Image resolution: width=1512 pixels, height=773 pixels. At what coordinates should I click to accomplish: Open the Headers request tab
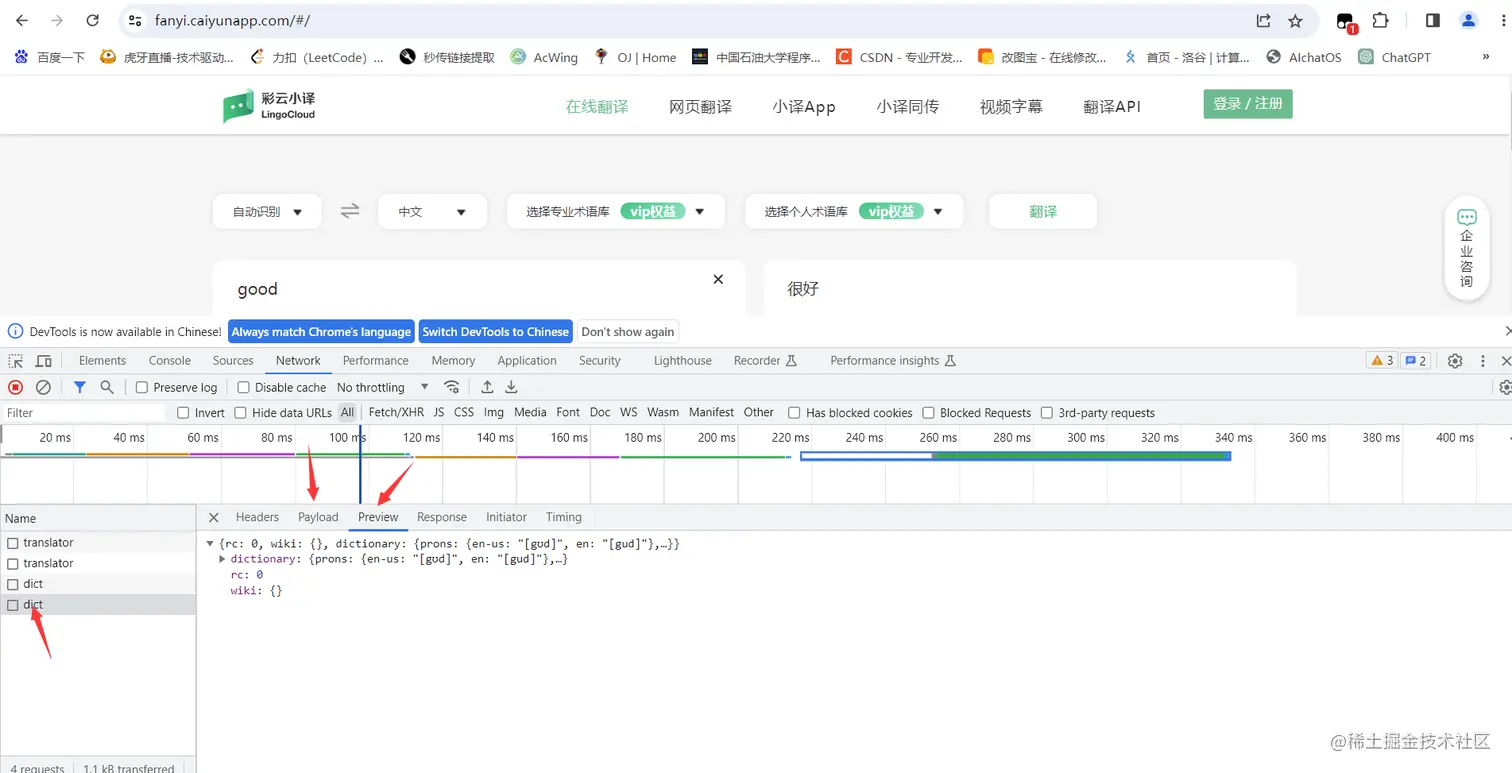[257, 517]
